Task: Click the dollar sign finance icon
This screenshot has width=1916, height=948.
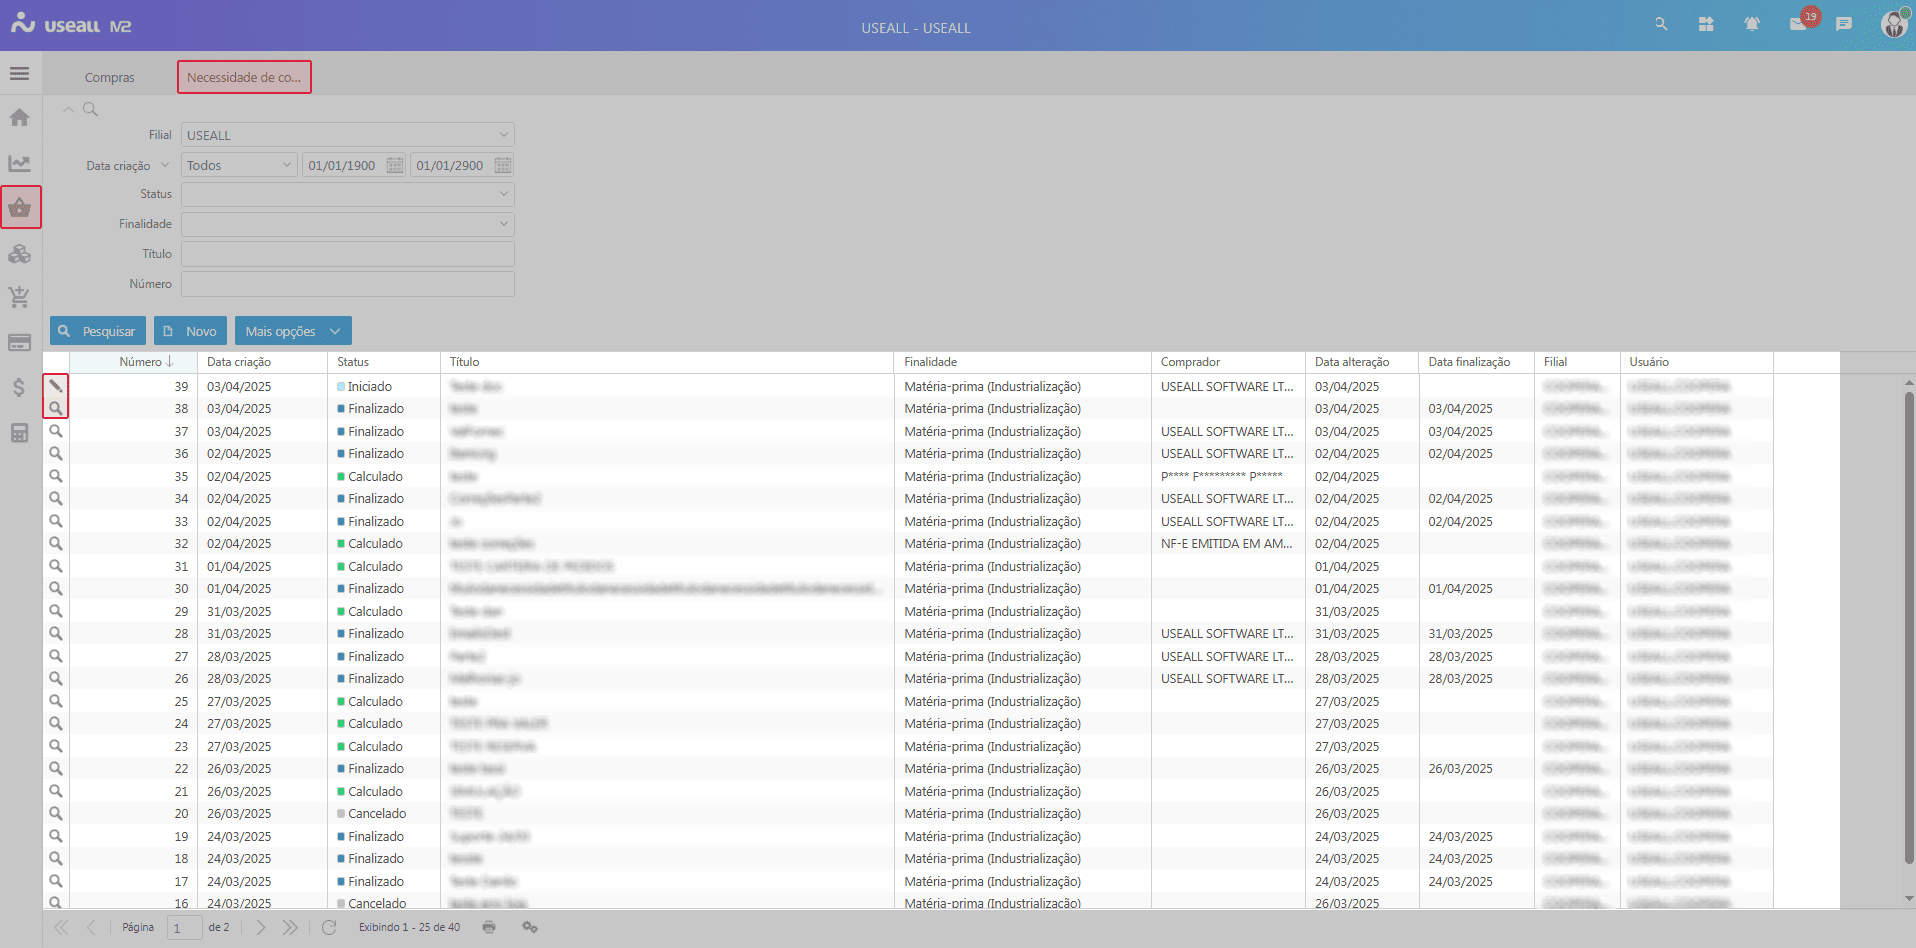Action: pyautogui.click(x=19, y=387)
